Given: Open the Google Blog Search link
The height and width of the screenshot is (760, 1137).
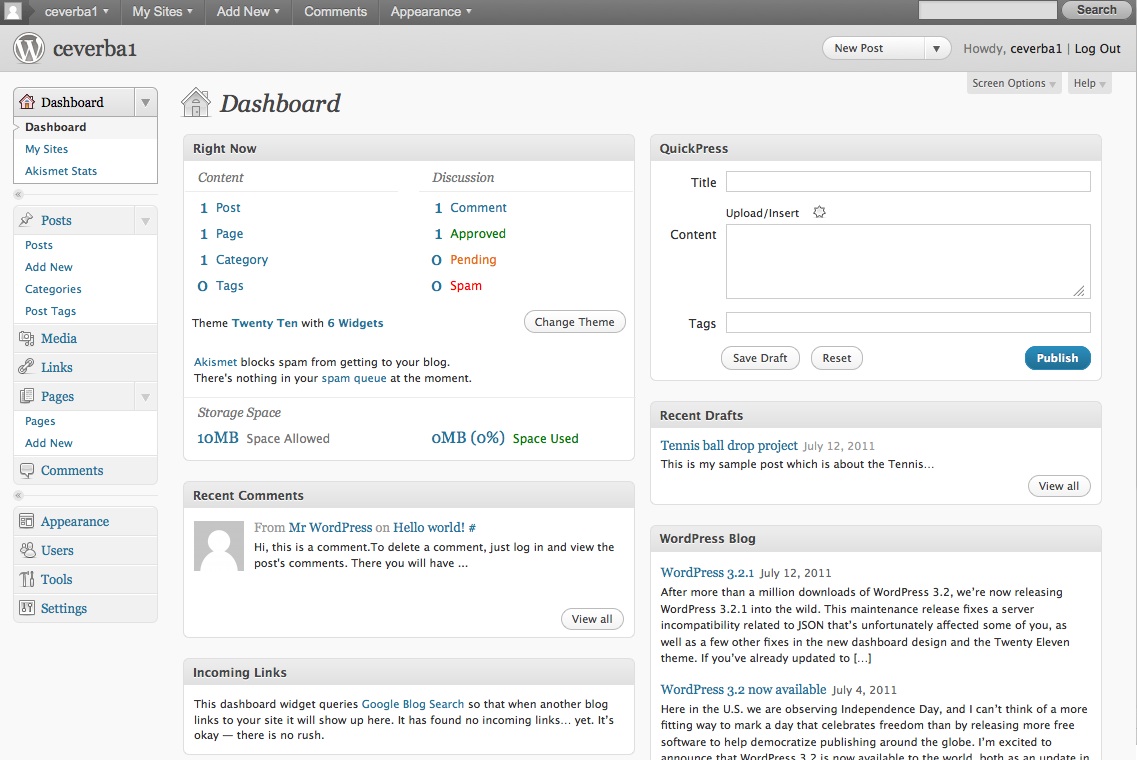Looking at the screenshot, I should pos(413,704).
